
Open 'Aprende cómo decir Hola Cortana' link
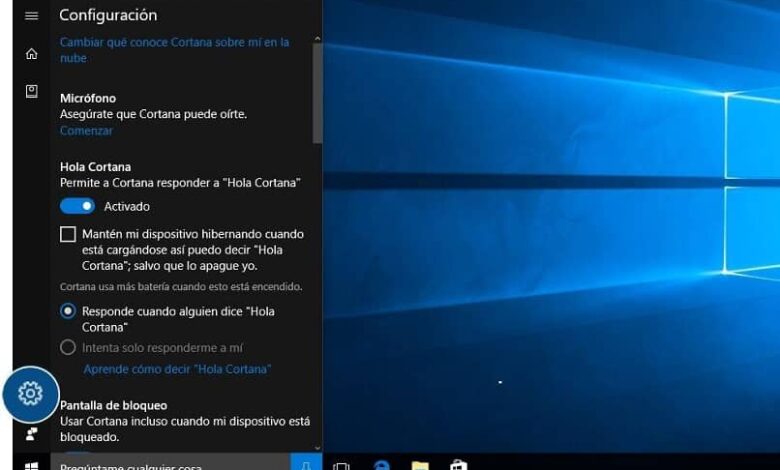[x=177, y=369]
